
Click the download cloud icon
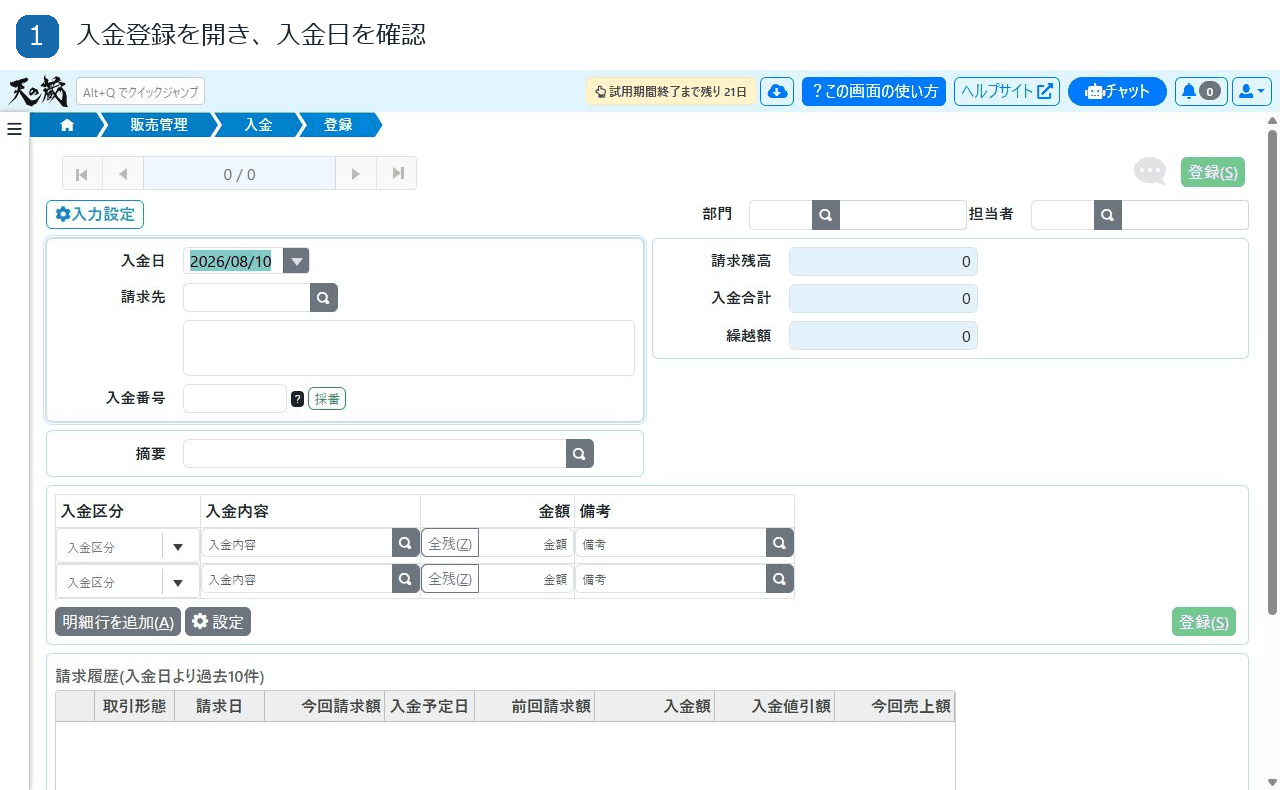[777, 91]
